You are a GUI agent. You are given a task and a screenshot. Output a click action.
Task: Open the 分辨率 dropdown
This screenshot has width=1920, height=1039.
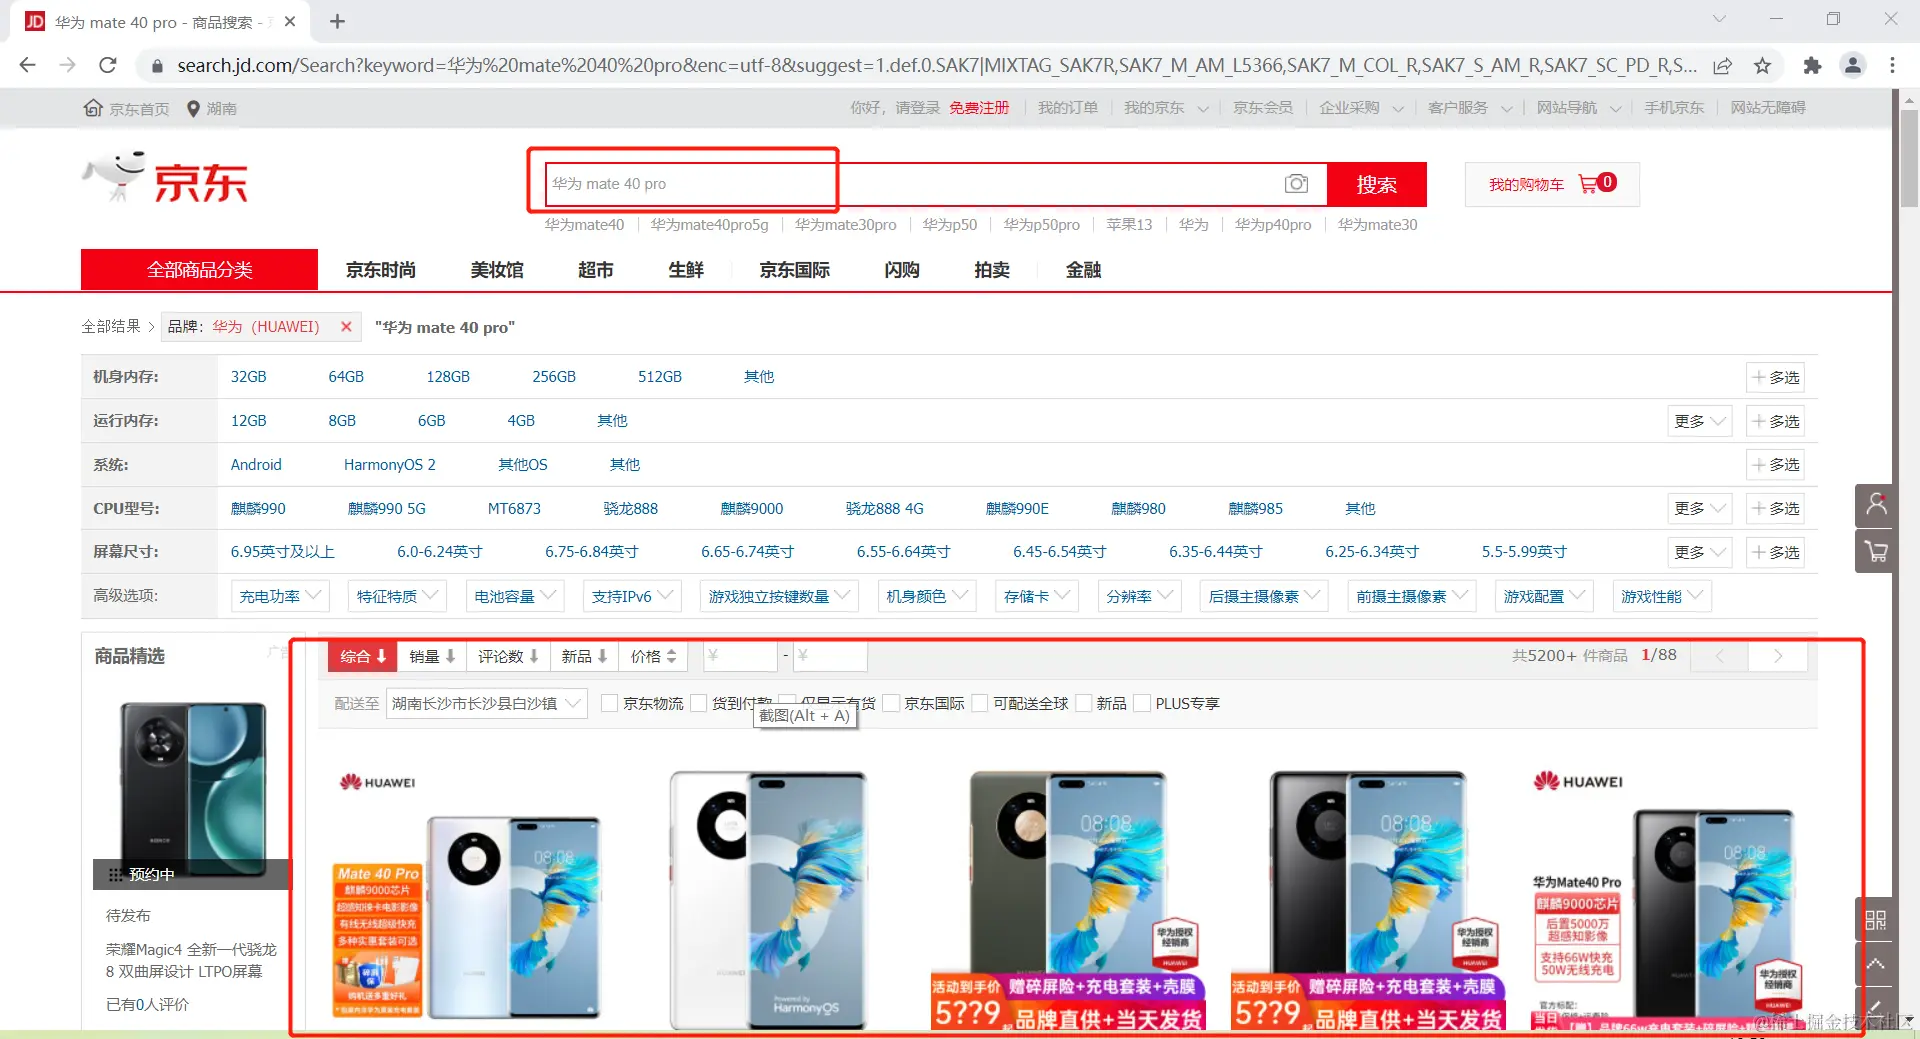tap(1139, 596)
